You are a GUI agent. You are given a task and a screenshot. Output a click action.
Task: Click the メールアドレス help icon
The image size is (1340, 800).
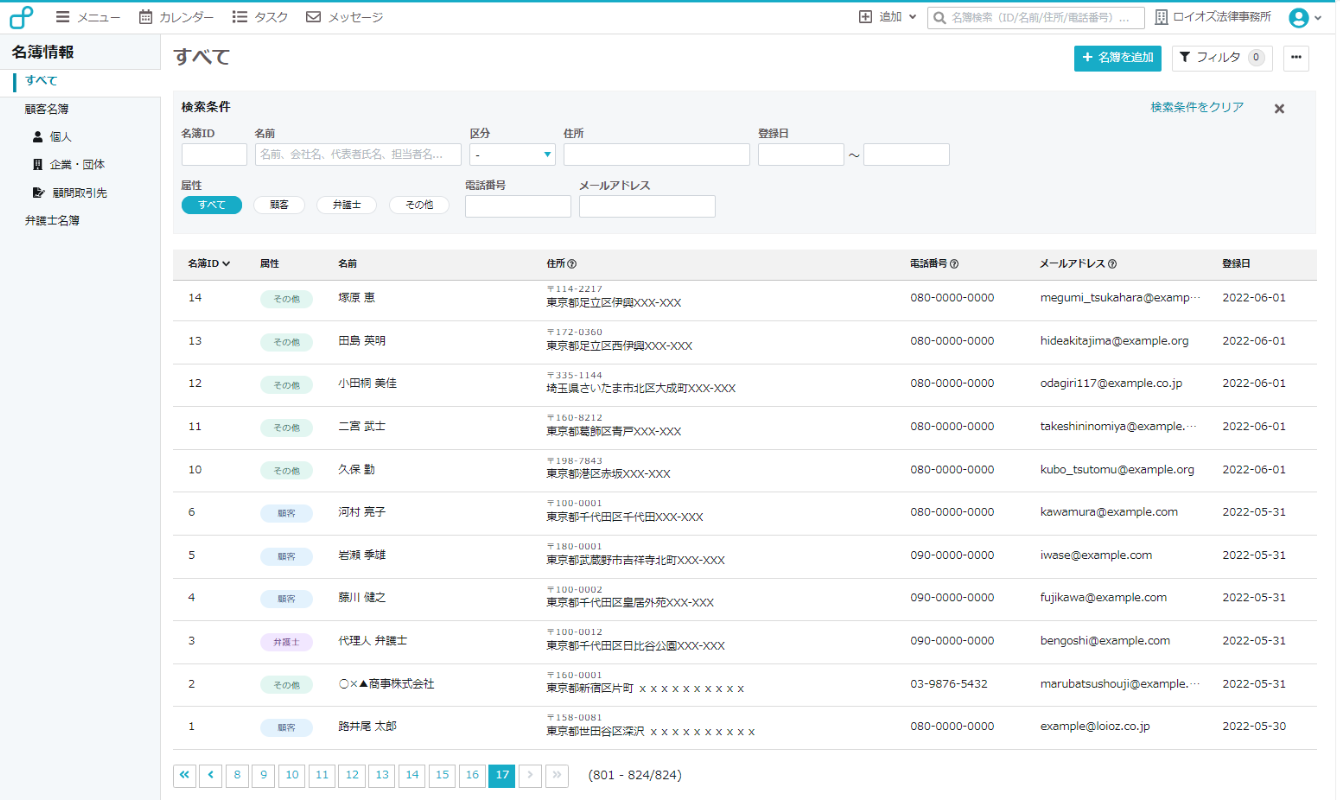tap(1112, 265)
